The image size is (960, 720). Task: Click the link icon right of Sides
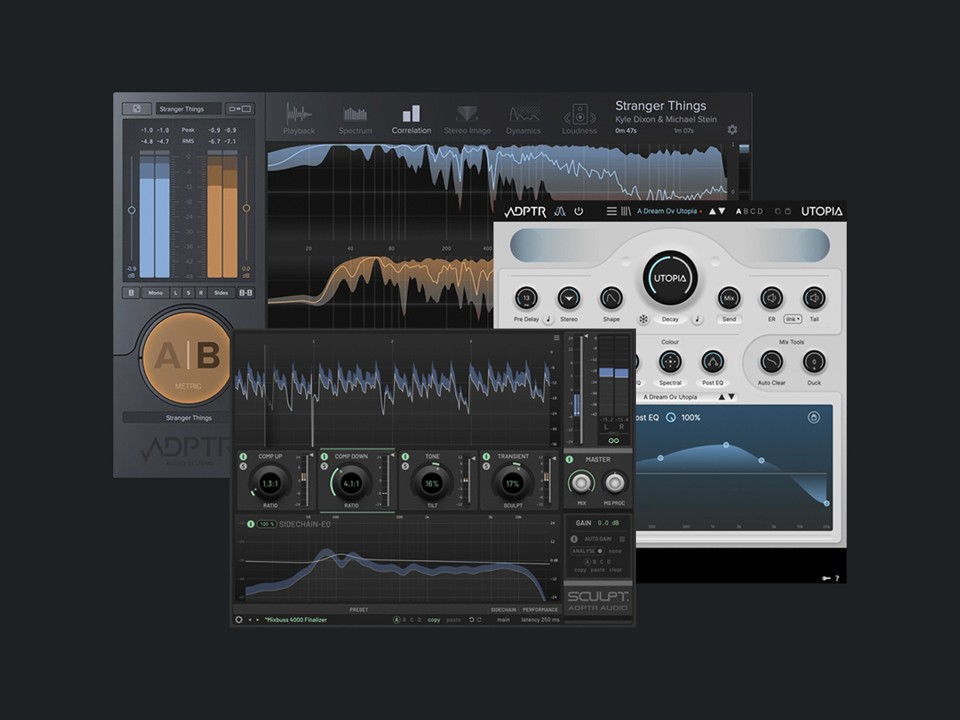[246, 293]
